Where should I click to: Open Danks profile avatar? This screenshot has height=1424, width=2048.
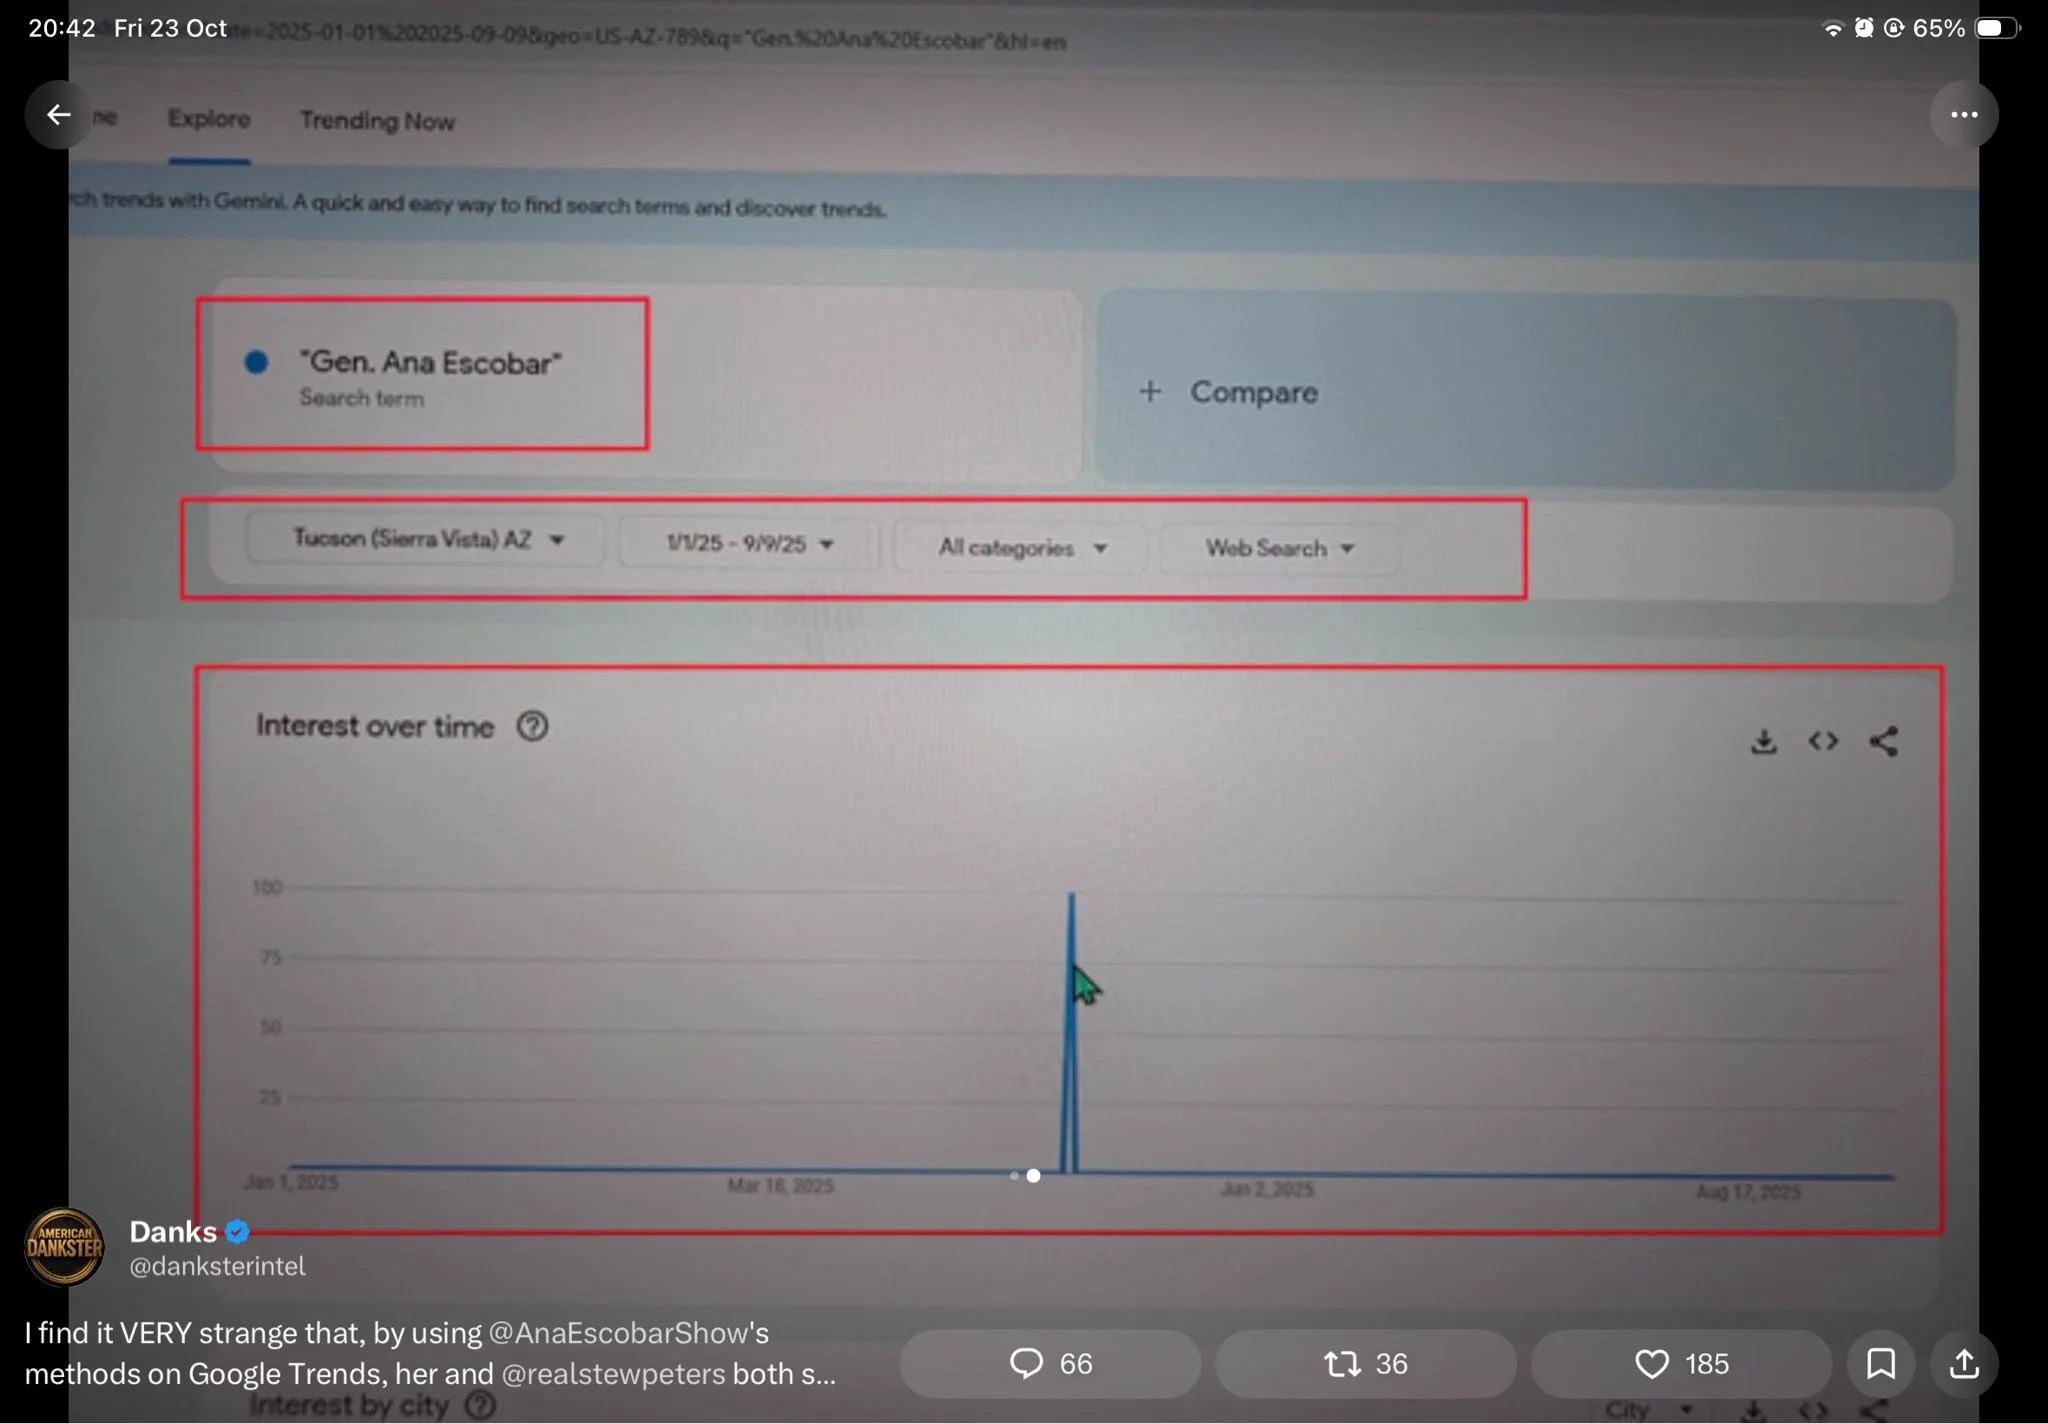(64, 1246)
